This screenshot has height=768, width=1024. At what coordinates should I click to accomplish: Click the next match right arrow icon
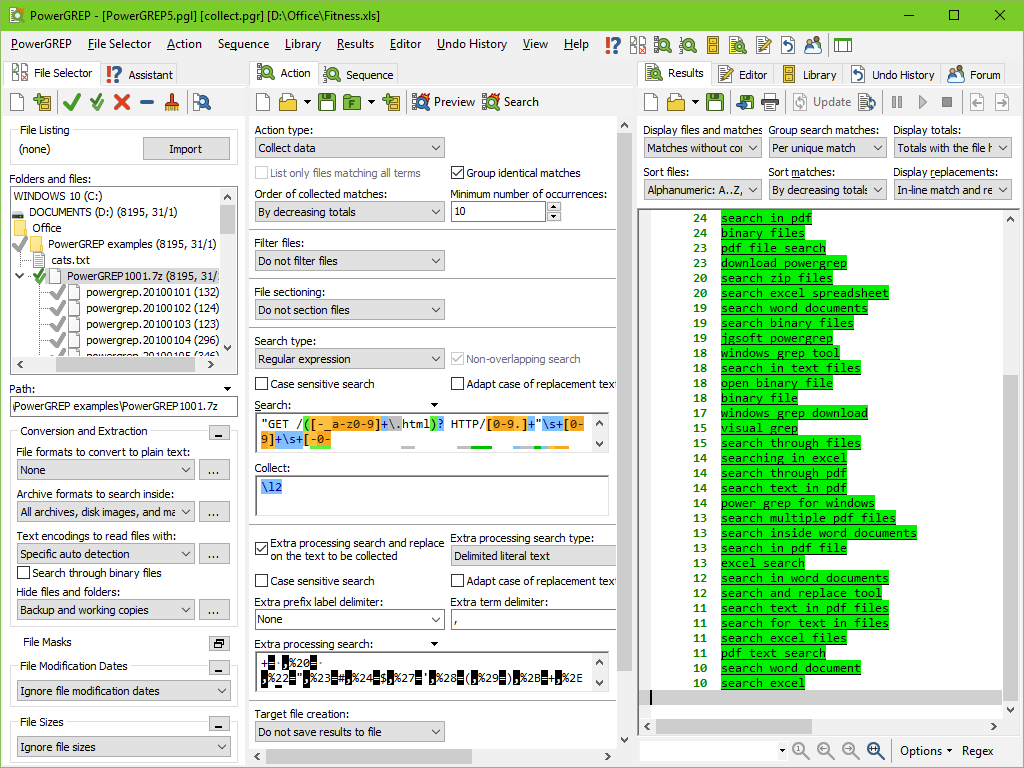pos(1002,102)
